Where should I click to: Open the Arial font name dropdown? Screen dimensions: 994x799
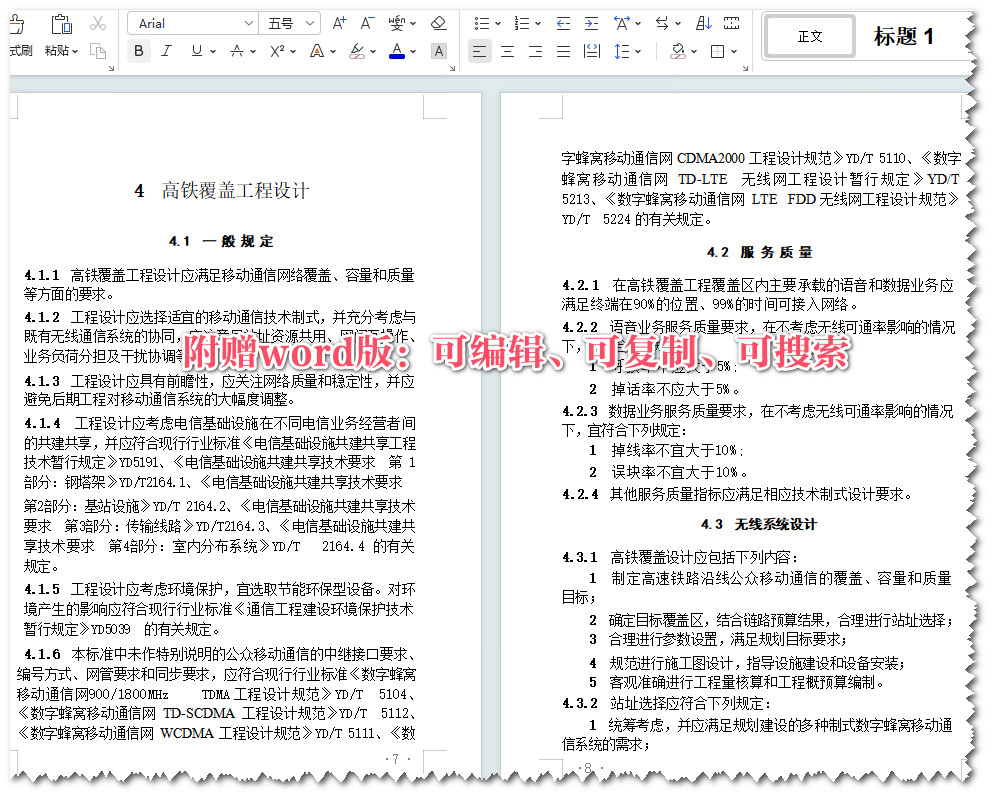tap(192, 22)
